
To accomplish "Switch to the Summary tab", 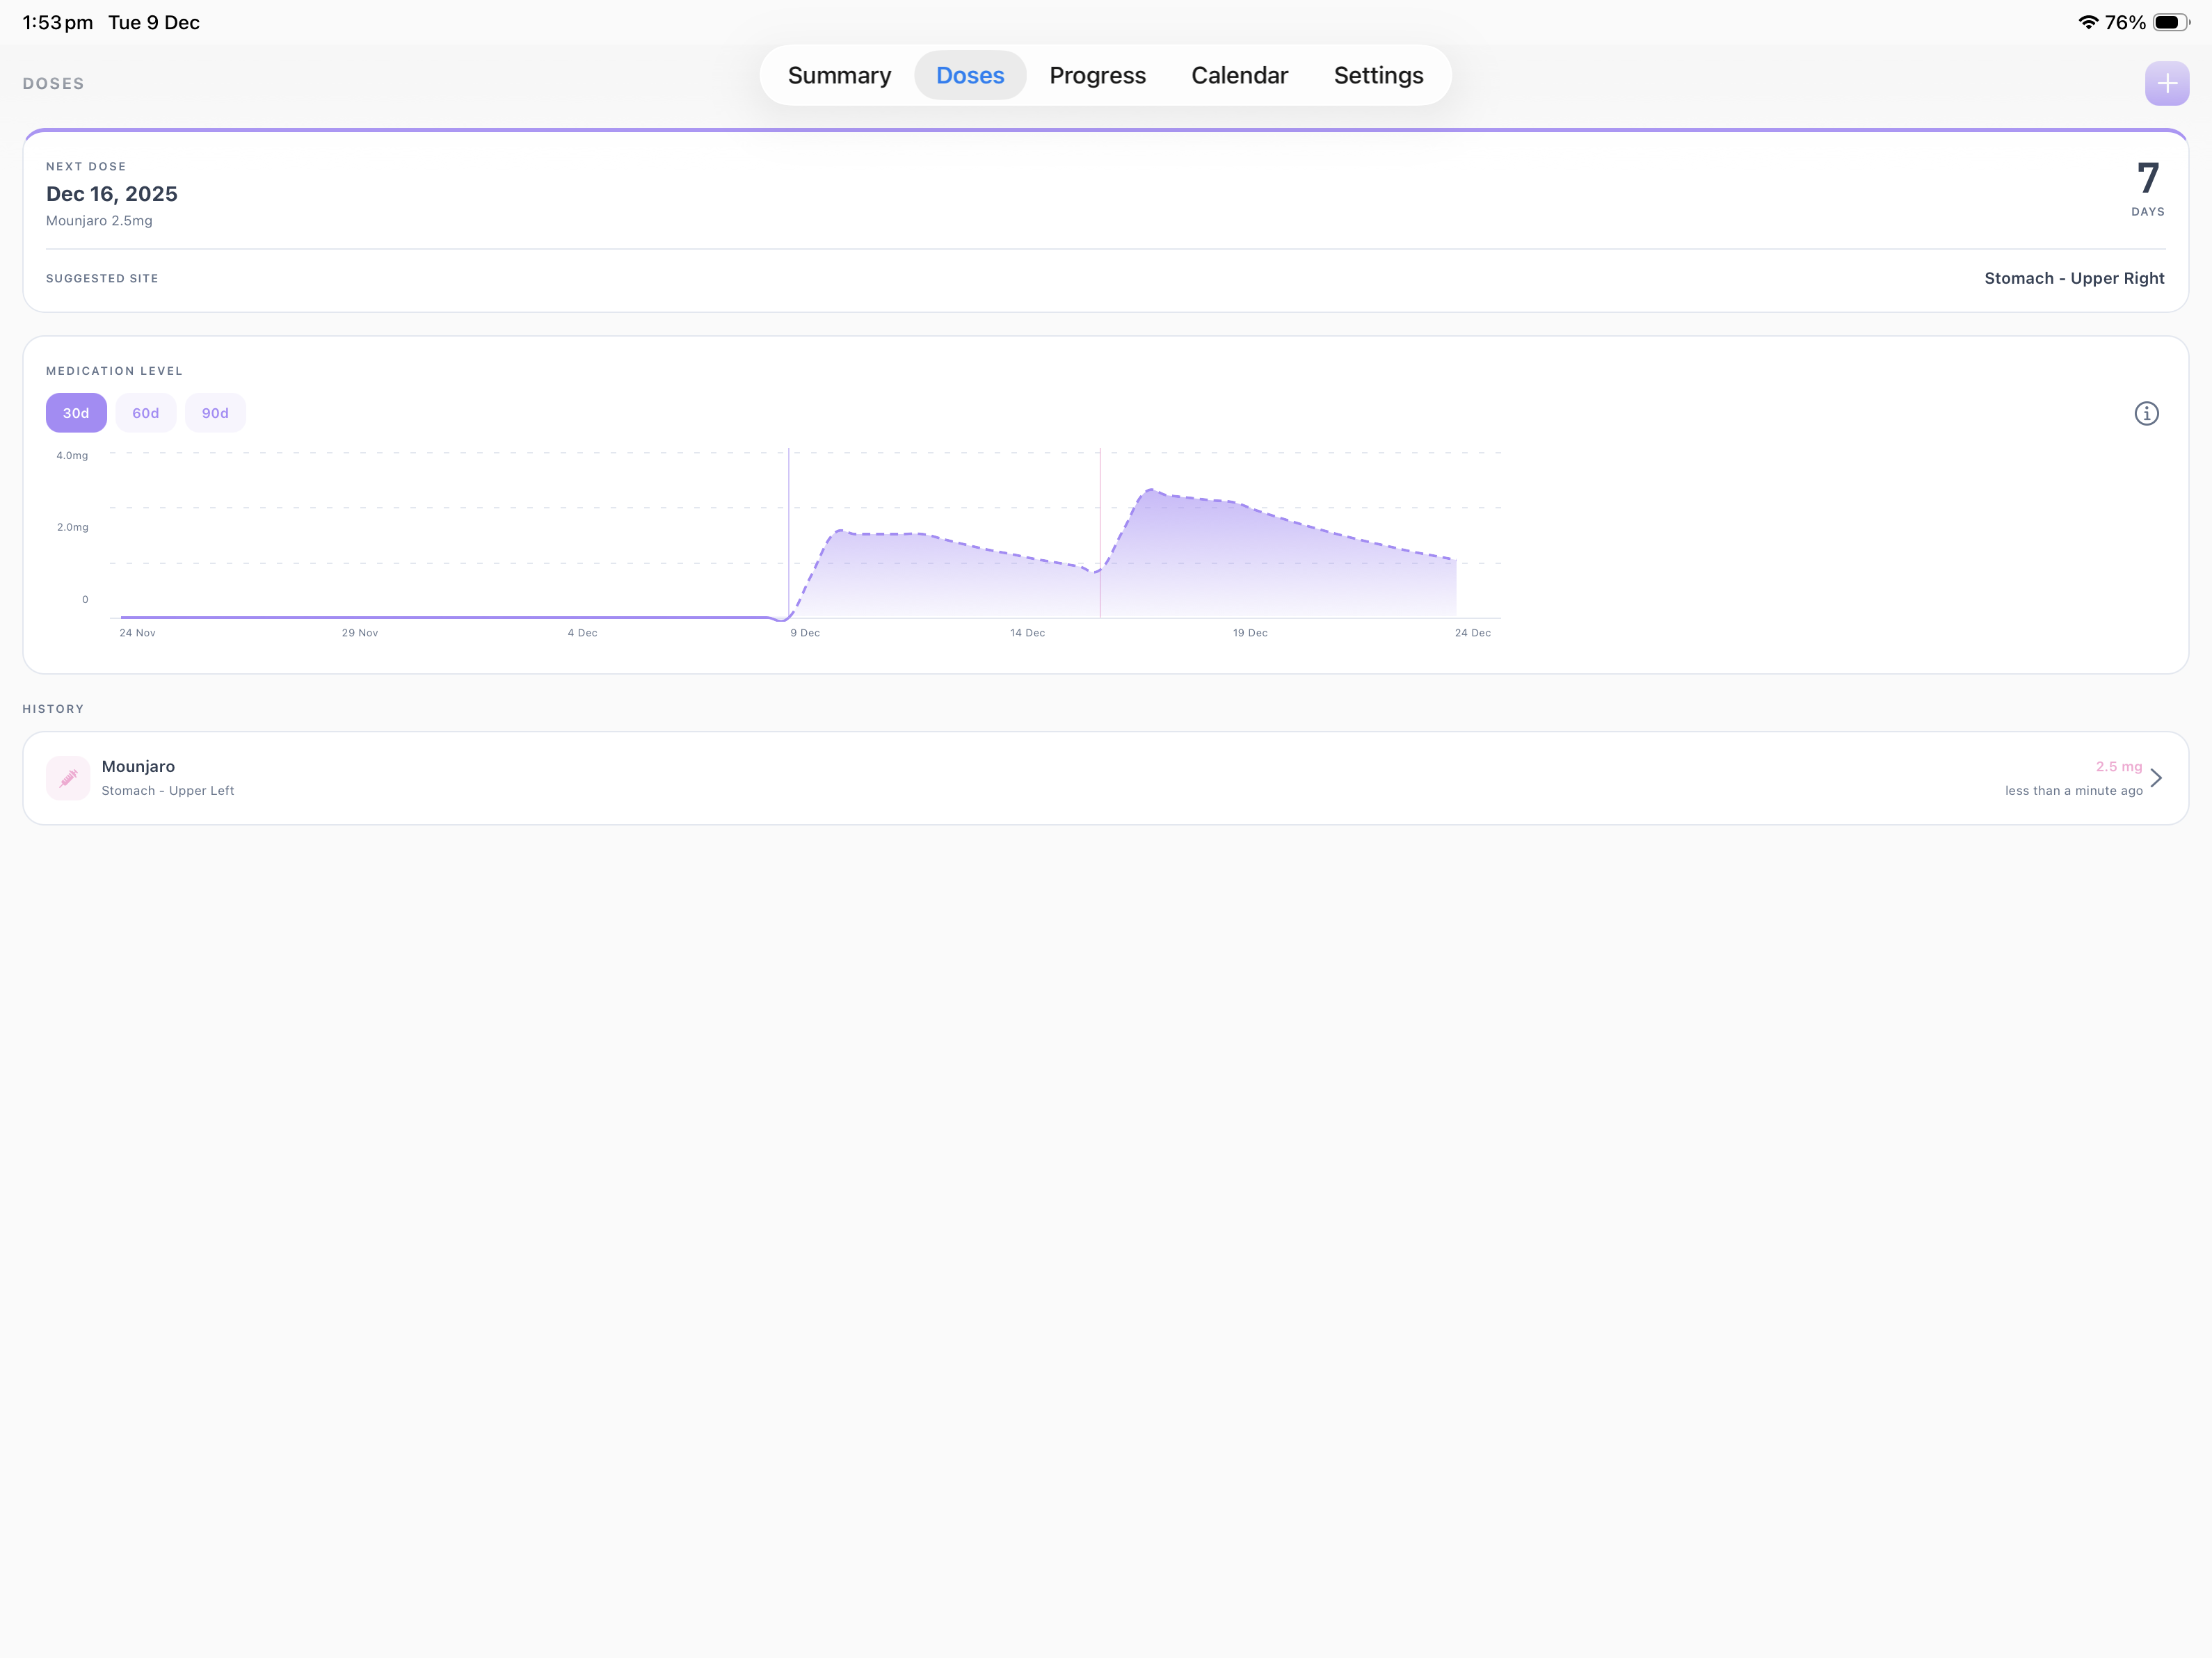I will (839, 75).
